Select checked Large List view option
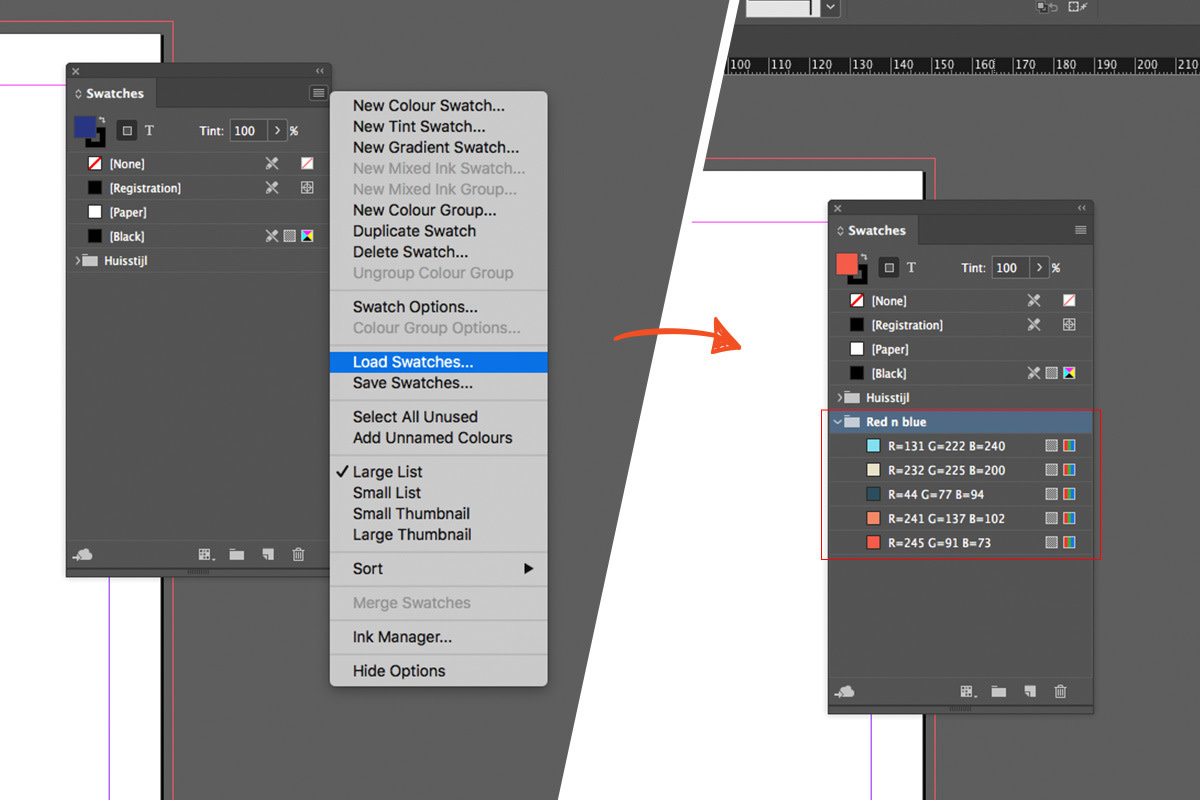This screenshot has height=800, width=1200. click(x=438, y=471)
